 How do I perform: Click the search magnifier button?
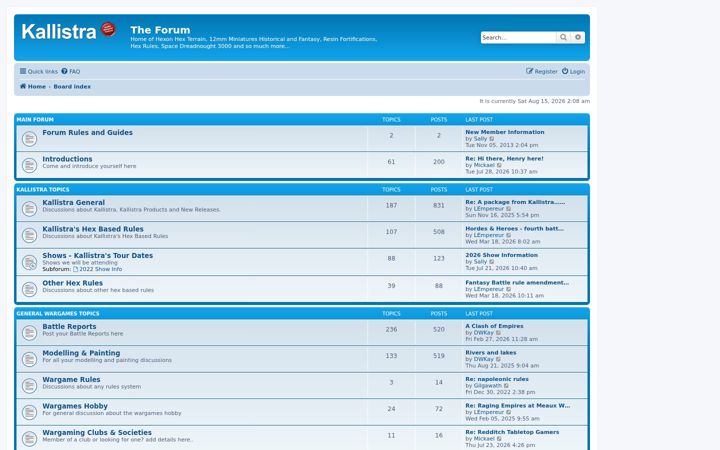(x=563, y=37)
